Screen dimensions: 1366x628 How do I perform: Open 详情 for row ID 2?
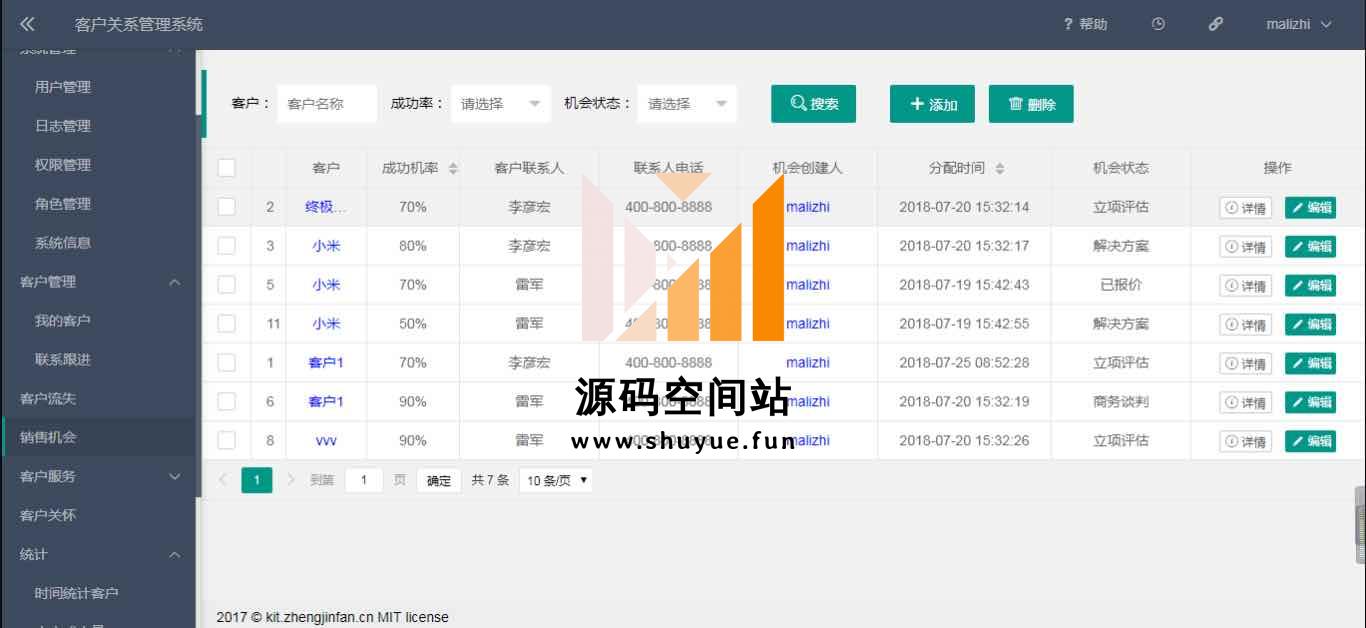1245,208
